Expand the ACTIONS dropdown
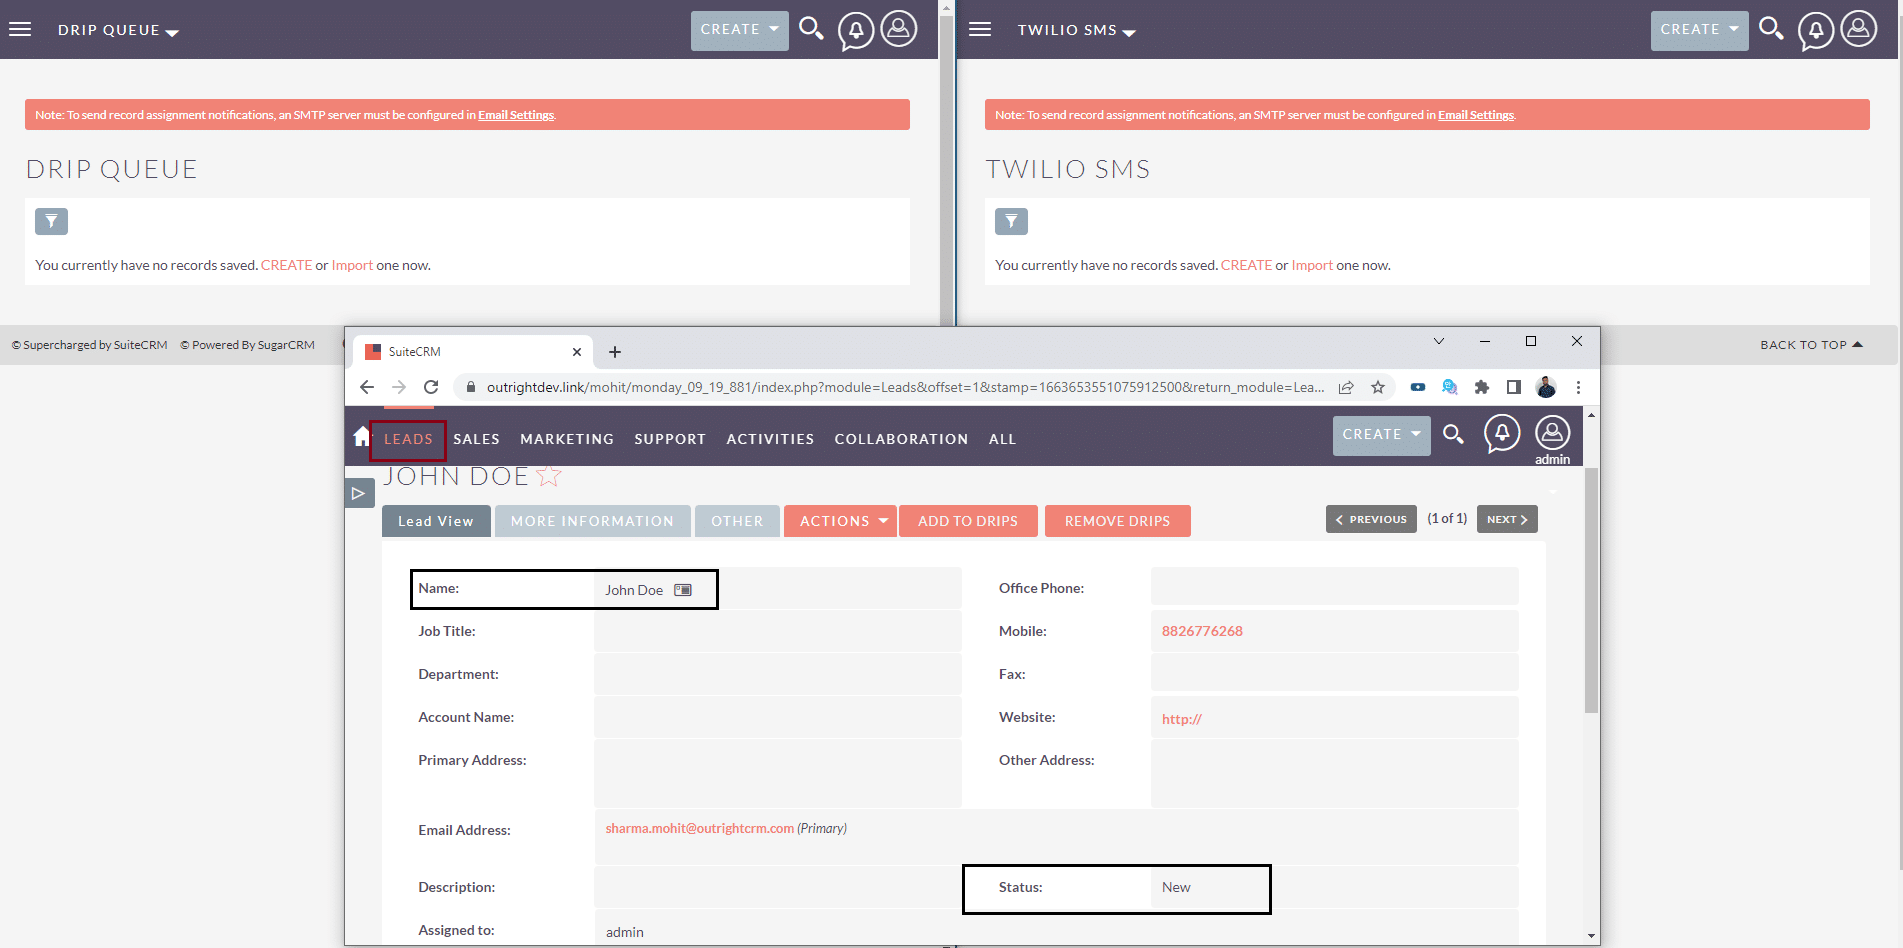The image size is (1903, 948). pyautogui.click(x=840, y=521)
